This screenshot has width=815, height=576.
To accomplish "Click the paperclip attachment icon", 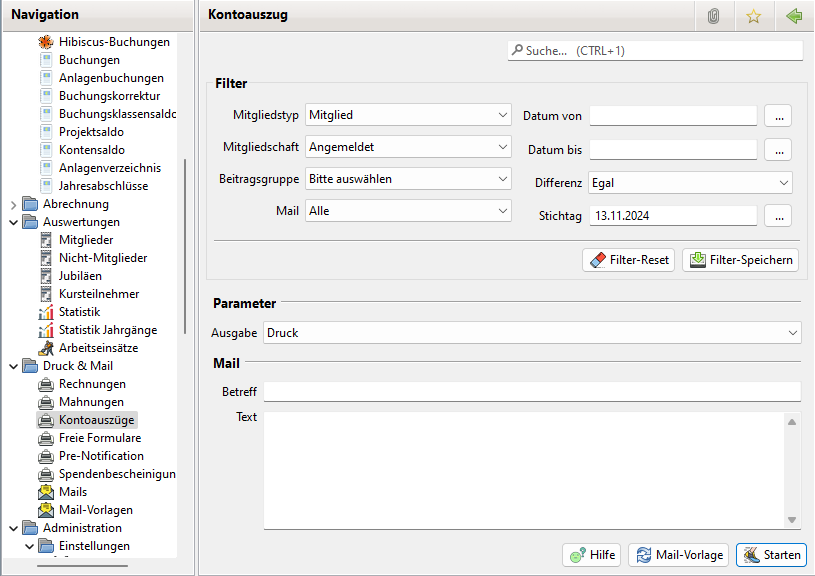I will point(713,16).
